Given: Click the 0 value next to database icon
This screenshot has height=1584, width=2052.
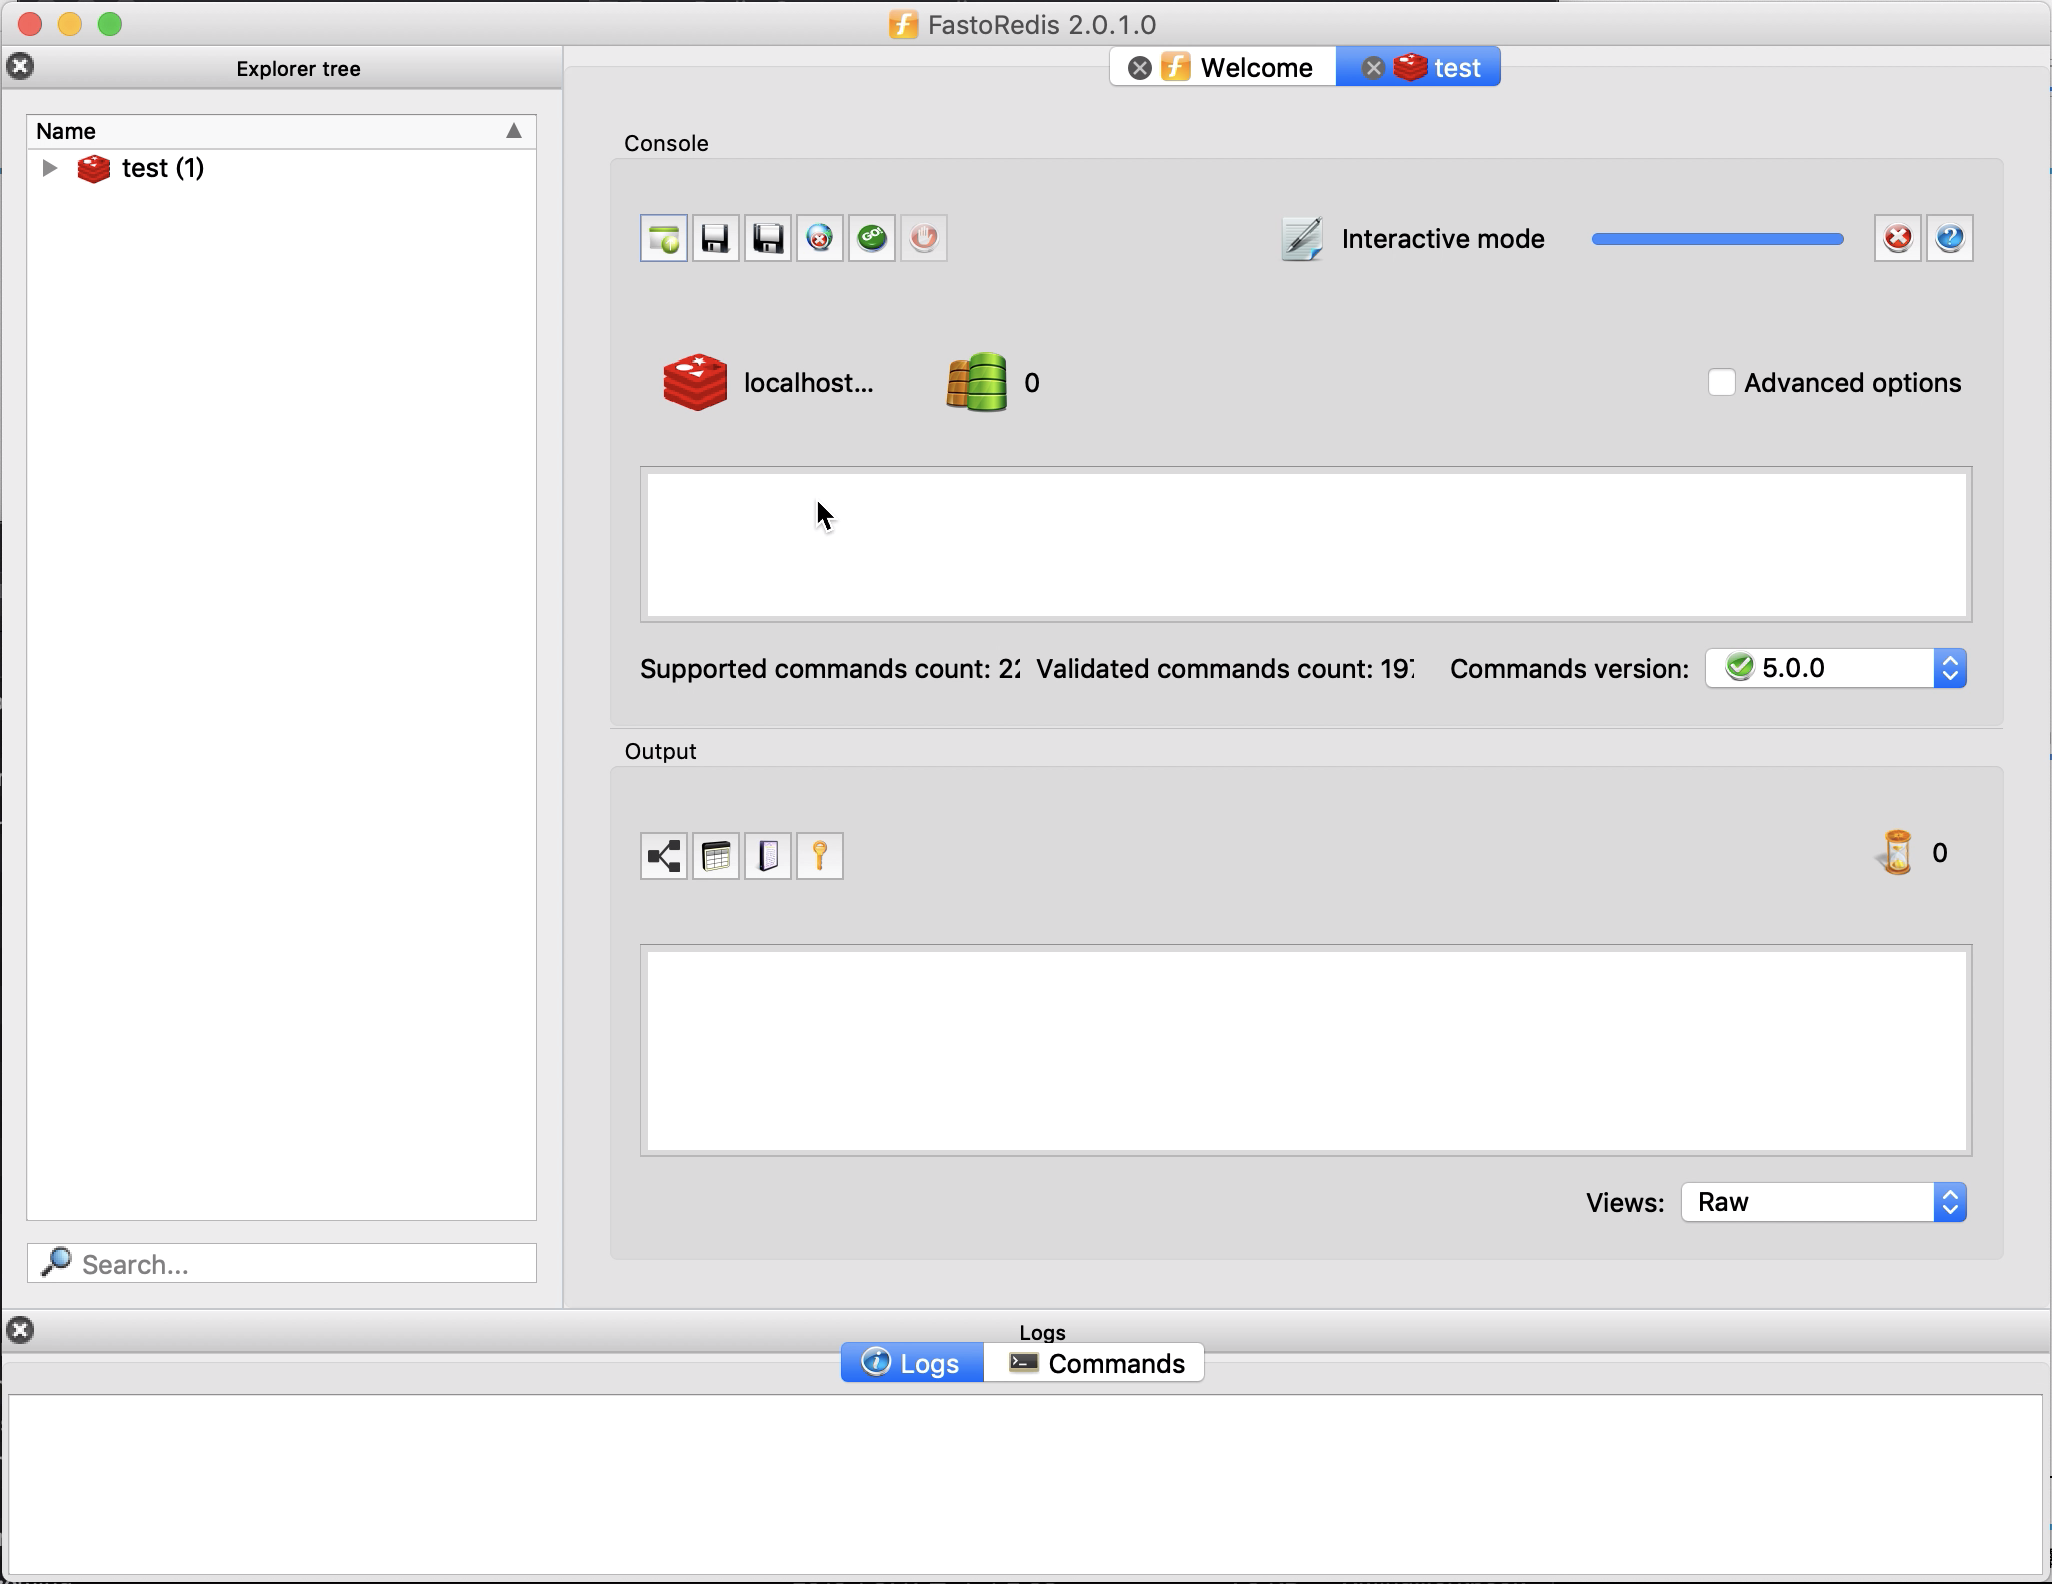Looking at the screenshot, I should tap(1032, 383).
